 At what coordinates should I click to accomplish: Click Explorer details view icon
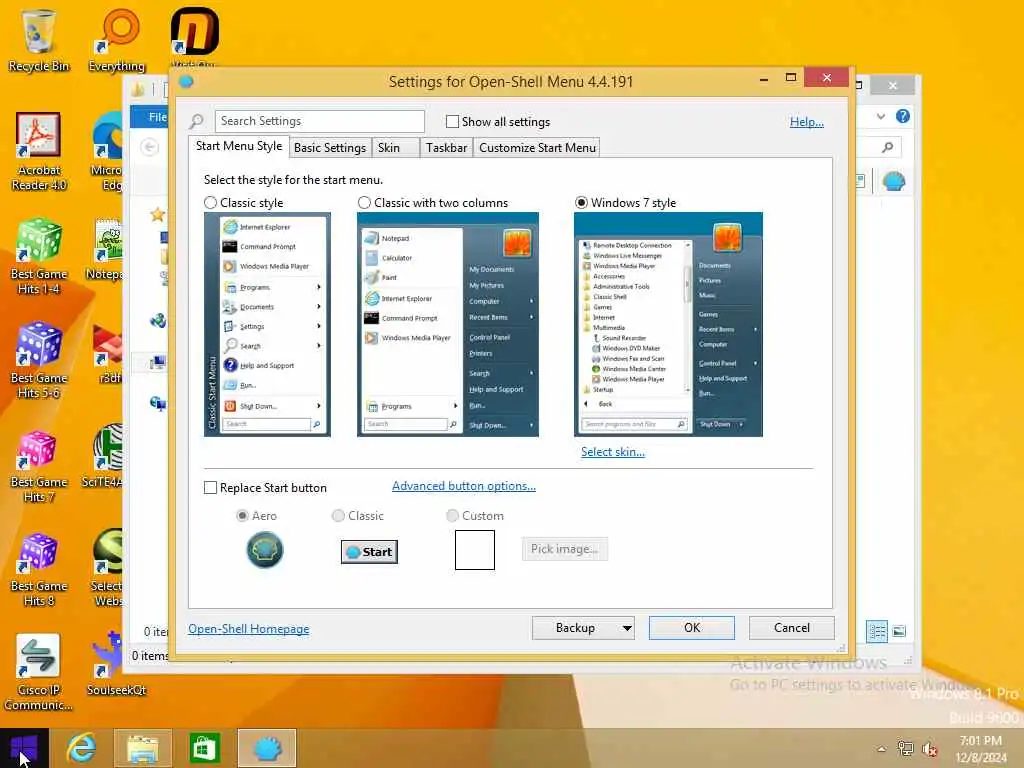[x=877, y=632]
